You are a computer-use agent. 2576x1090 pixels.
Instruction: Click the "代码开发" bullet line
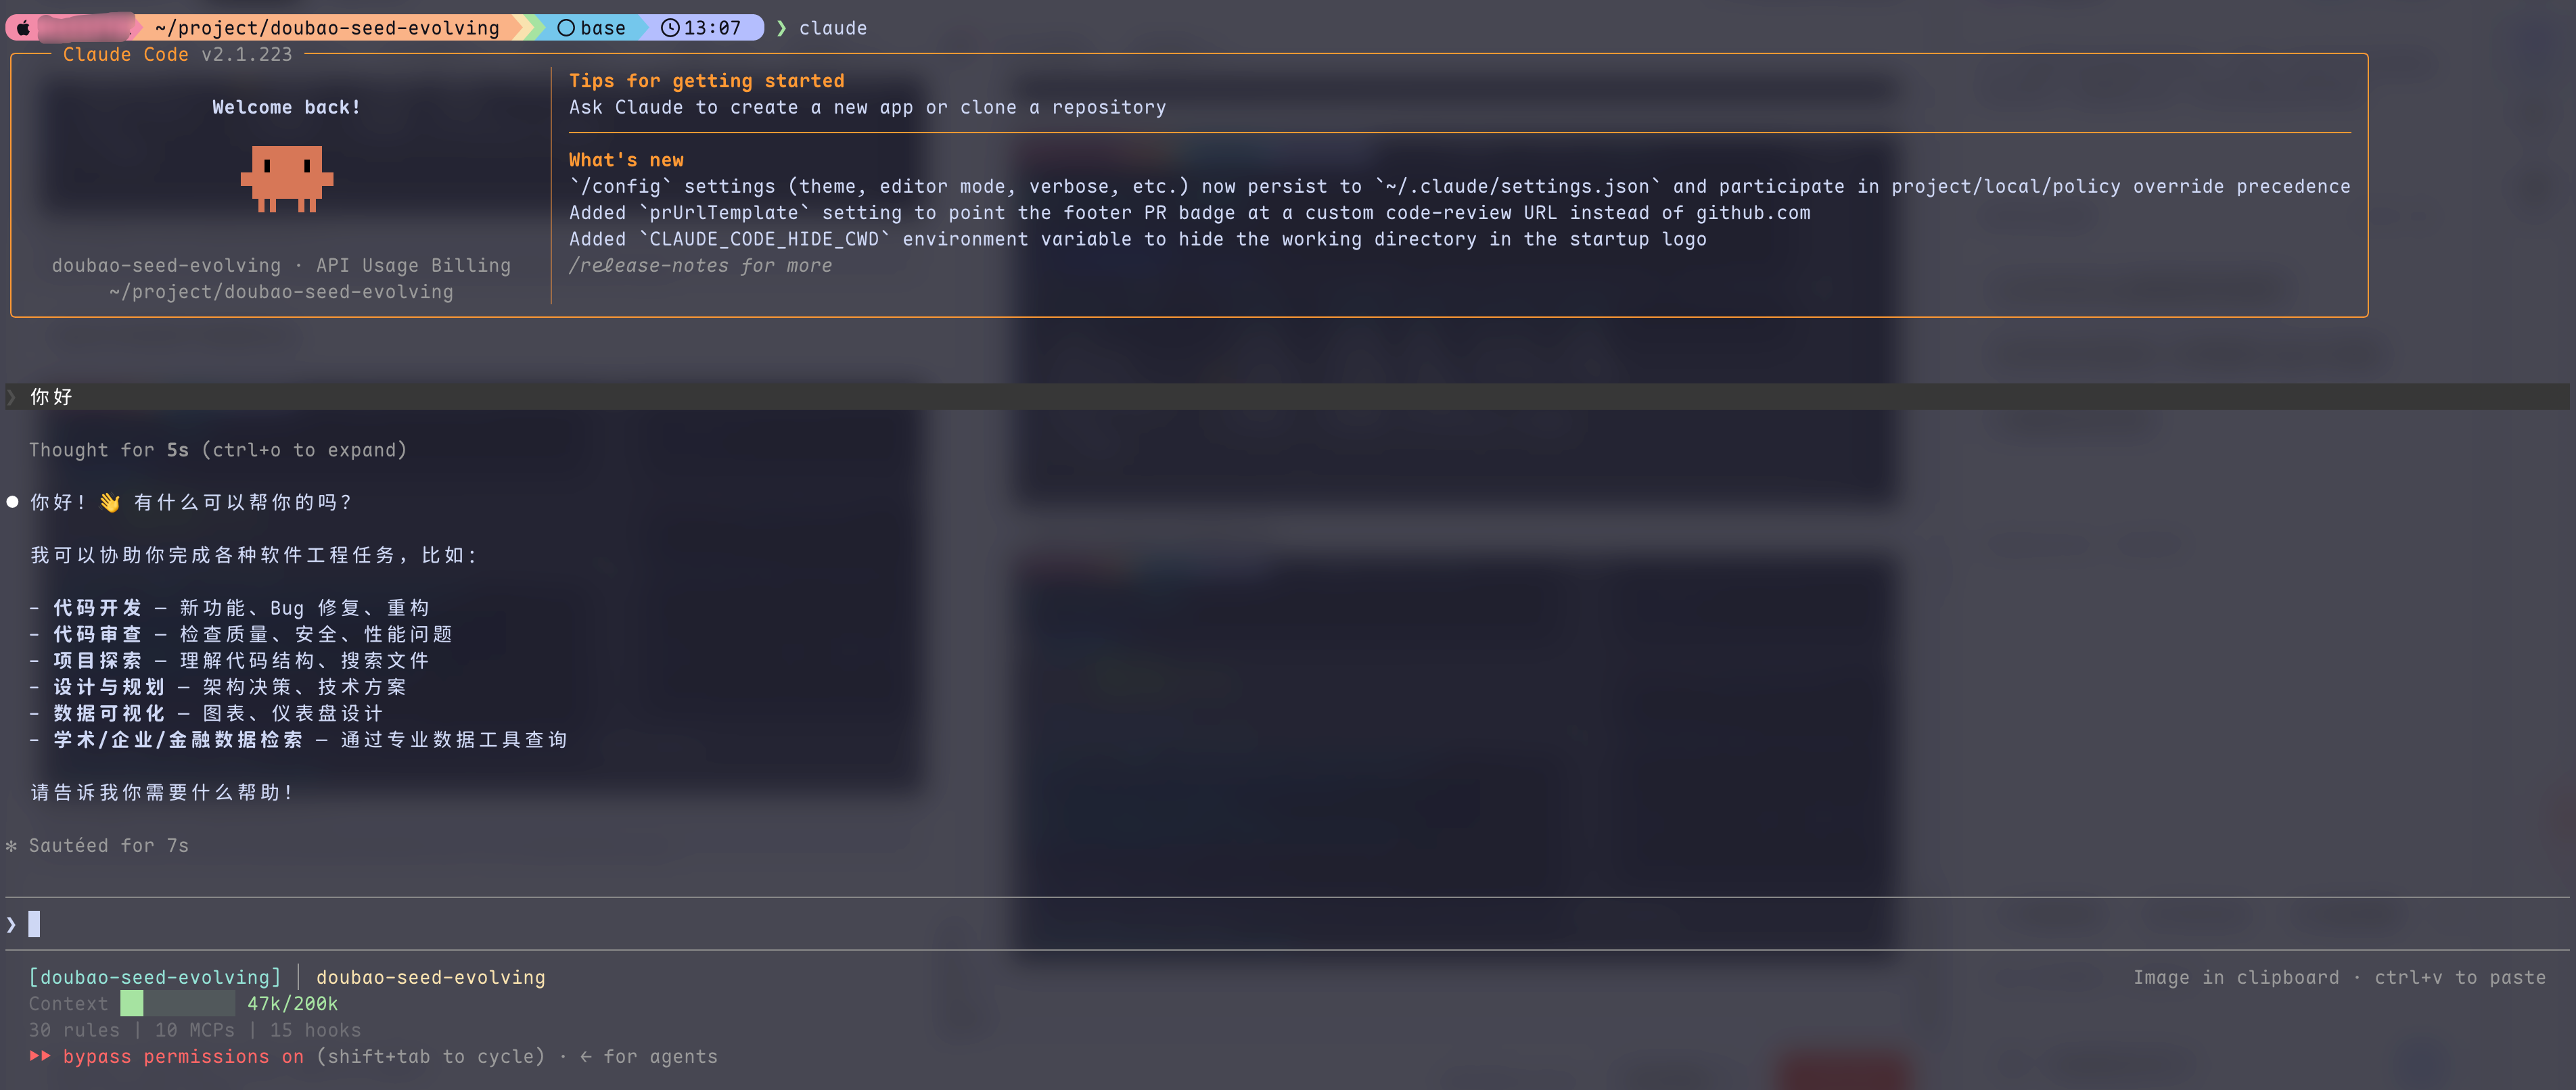tap(230, 608)
